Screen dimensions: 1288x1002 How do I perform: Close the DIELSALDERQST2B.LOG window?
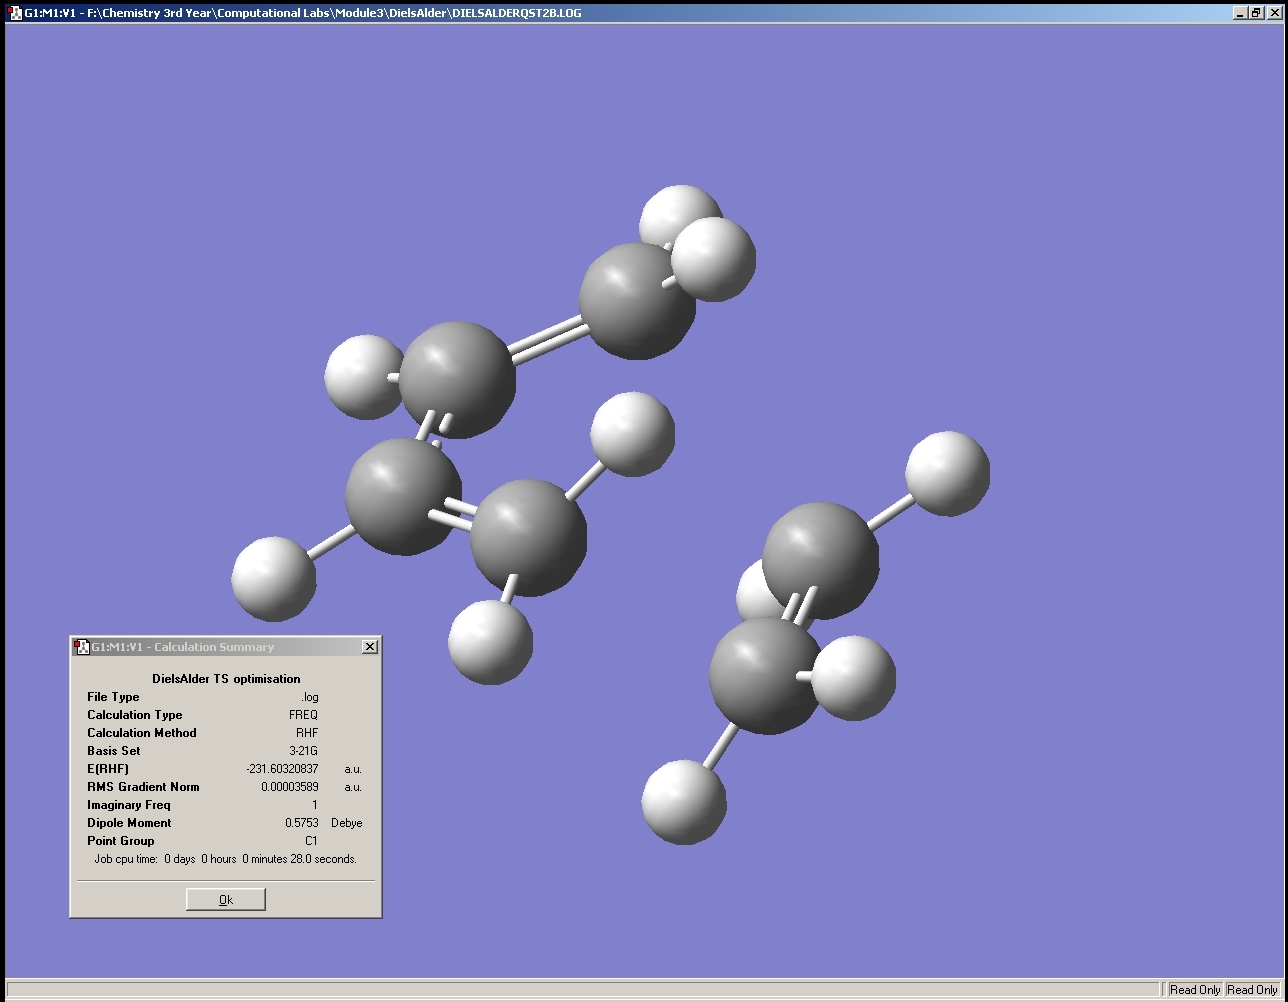1273,13
